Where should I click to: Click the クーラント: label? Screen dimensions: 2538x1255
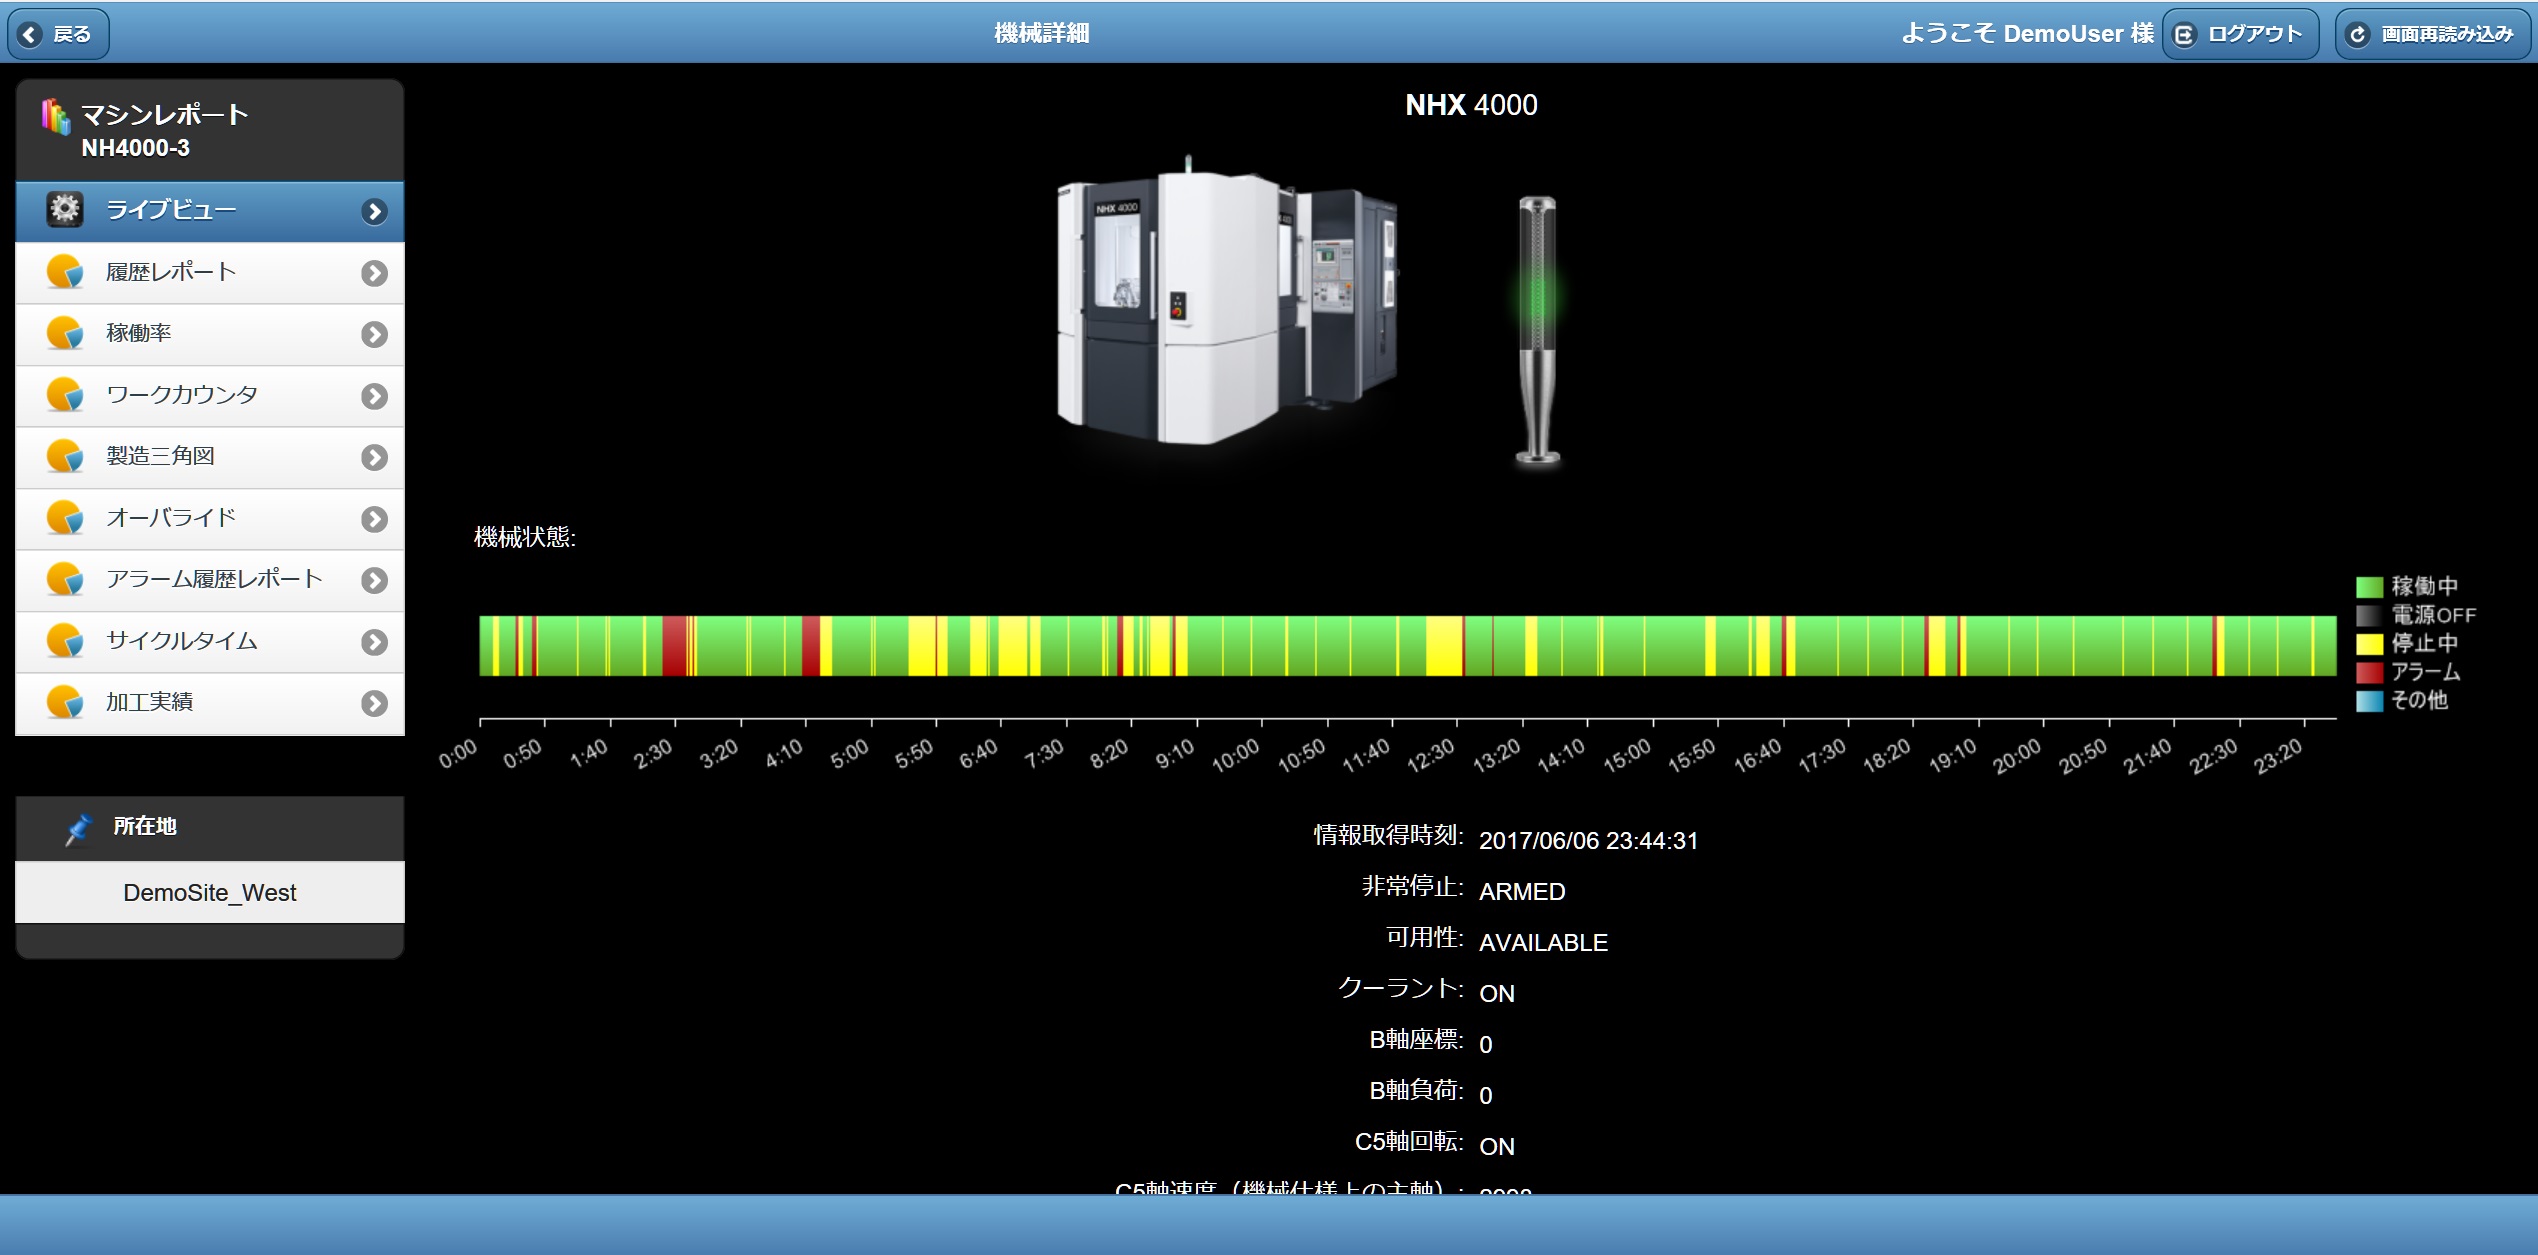click(x=1401, y=988)
